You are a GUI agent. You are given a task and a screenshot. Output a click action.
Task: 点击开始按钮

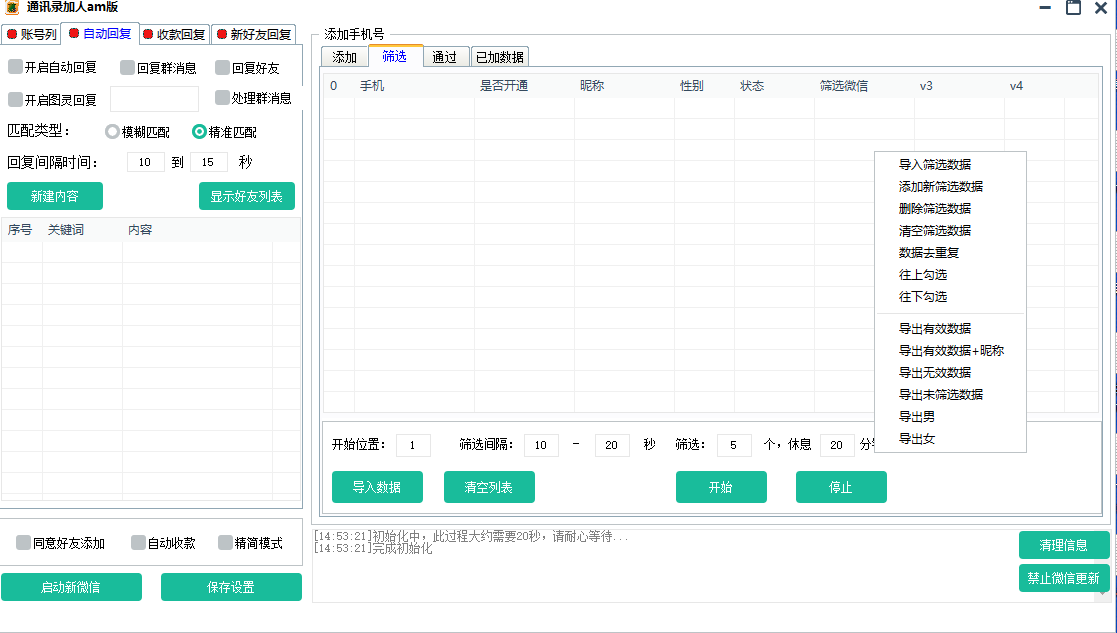[721, 487]
